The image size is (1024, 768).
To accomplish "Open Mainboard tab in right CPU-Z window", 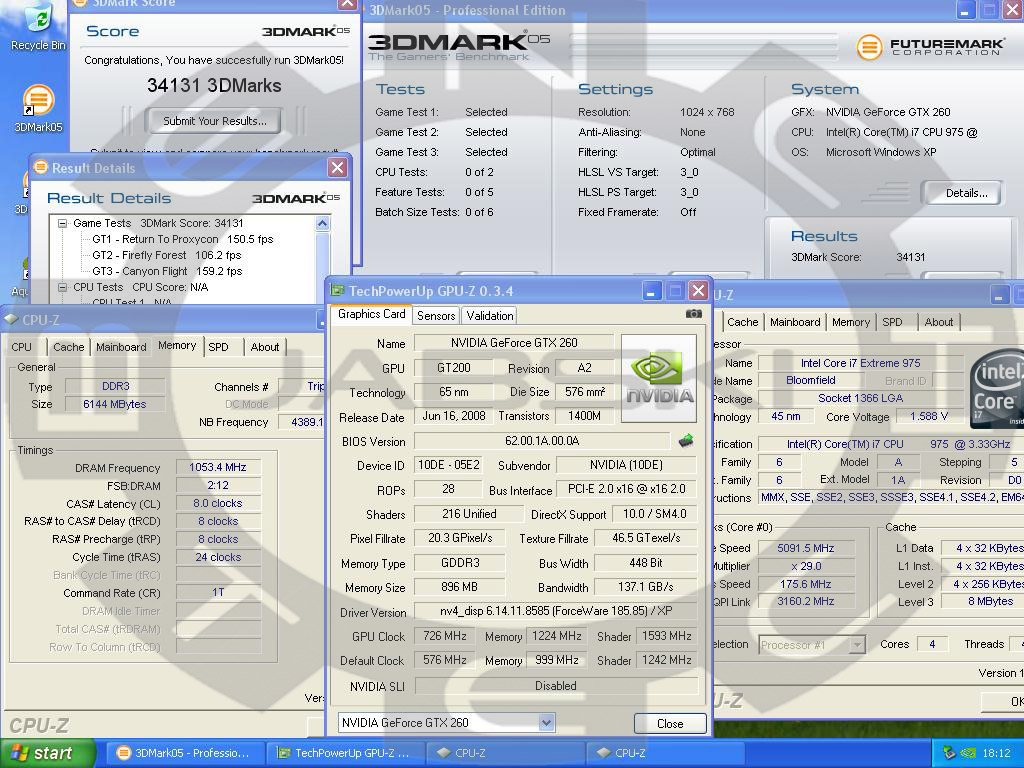I will 795,322.
